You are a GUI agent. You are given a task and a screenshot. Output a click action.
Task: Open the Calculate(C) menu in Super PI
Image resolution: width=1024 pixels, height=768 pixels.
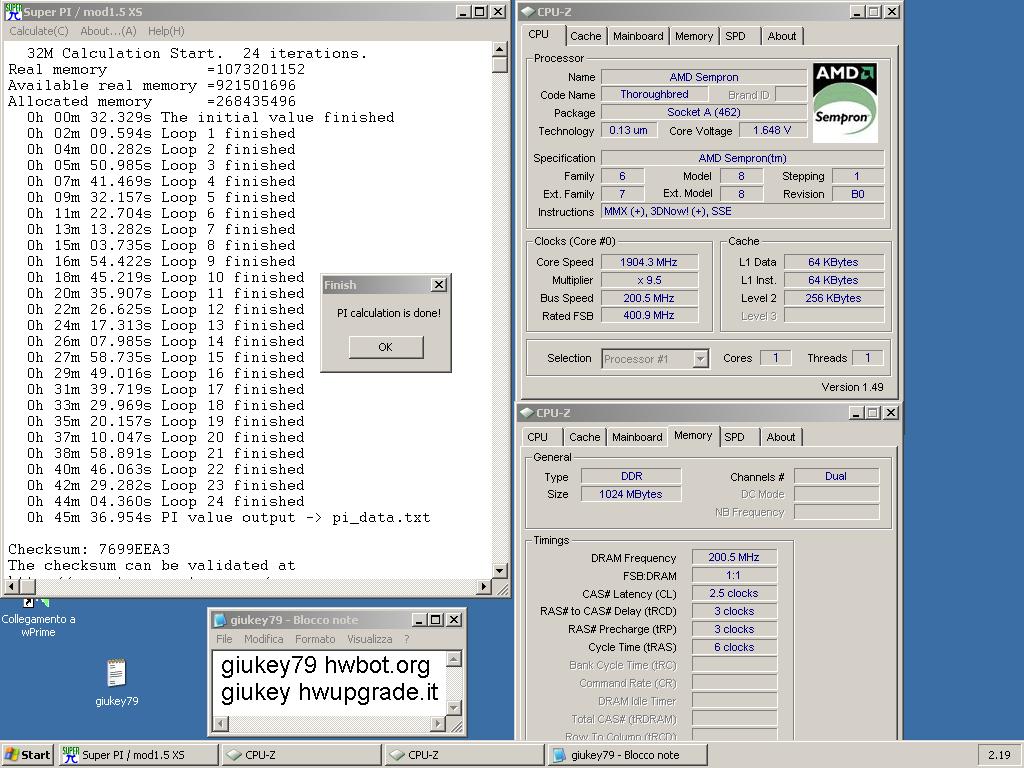click(x=39, y=31)
